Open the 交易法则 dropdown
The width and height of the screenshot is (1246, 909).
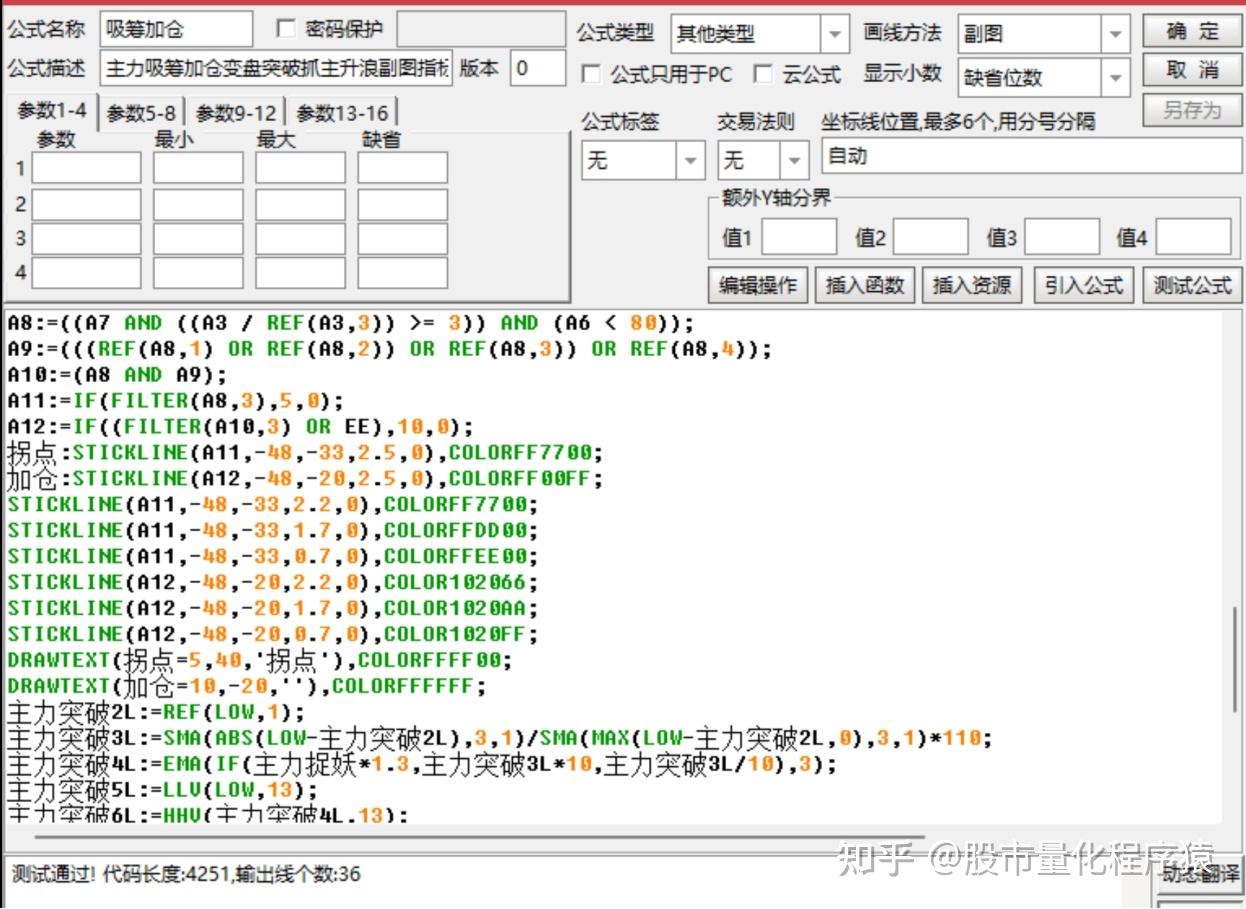tap(763, 160)
